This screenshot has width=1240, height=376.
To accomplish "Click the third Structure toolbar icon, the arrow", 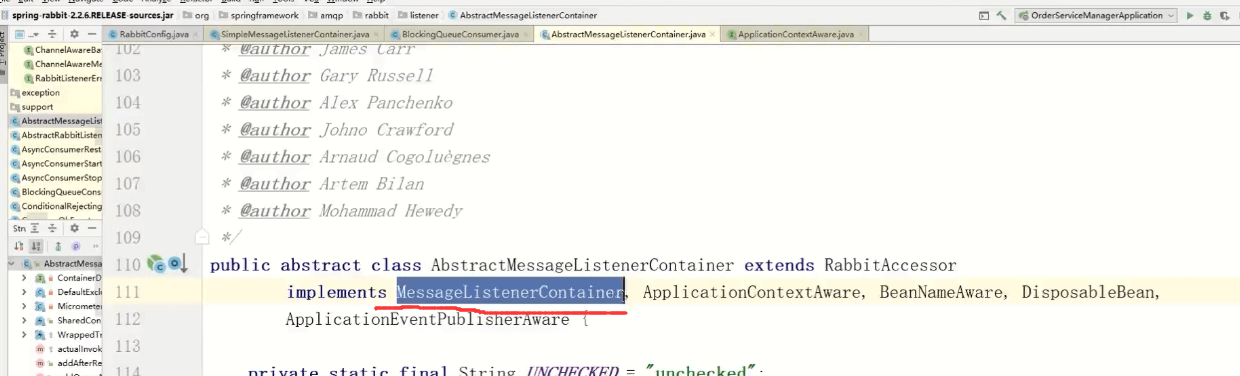I will (57, 245).
